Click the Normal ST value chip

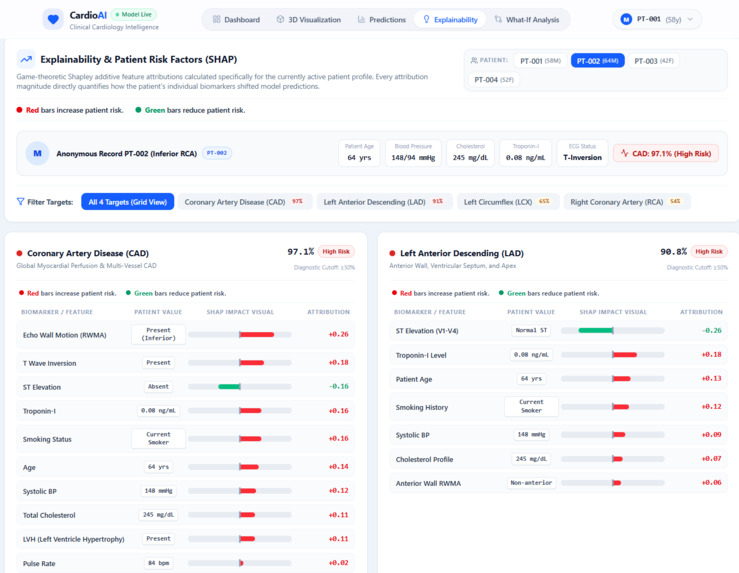point(531,331)
